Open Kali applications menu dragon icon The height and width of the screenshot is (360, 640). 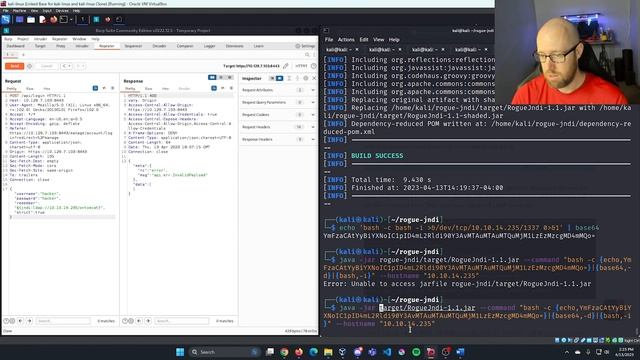[6, 19]
